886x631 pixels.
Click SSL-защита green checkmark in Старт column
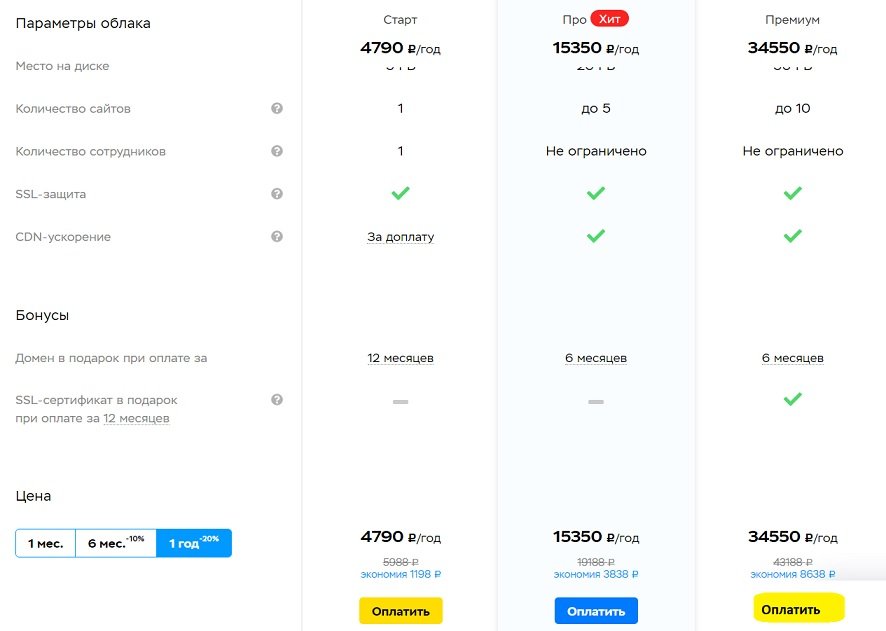[401, 193]
